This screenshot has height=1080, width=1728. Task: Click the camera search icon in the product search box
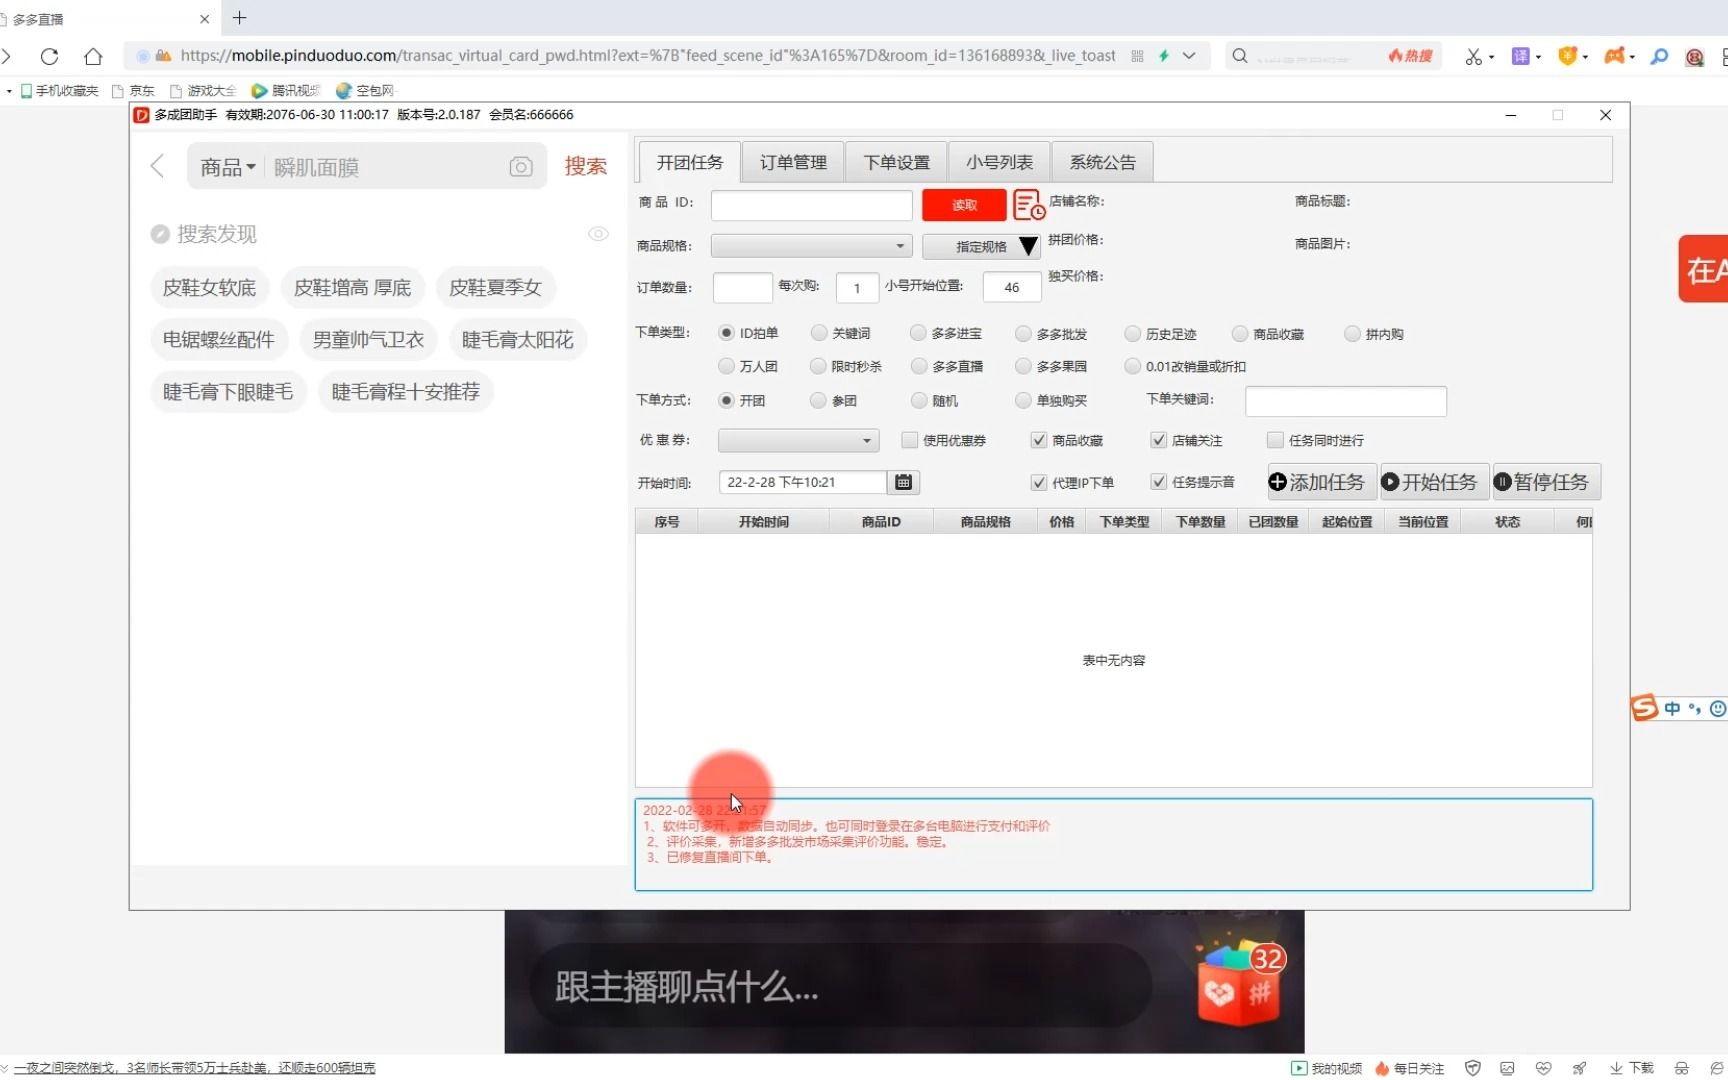click(x=520, y=166)
